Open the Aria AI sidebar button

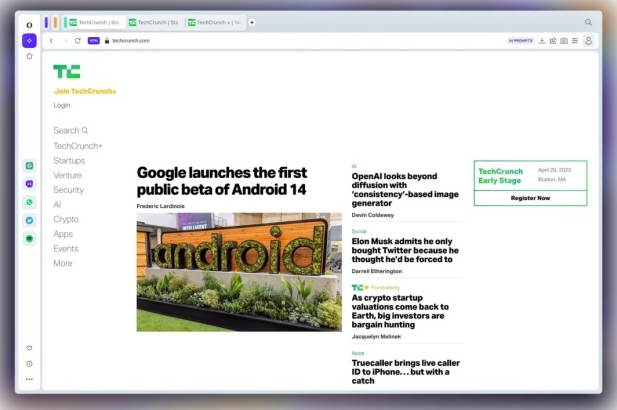tap(29, 41)
